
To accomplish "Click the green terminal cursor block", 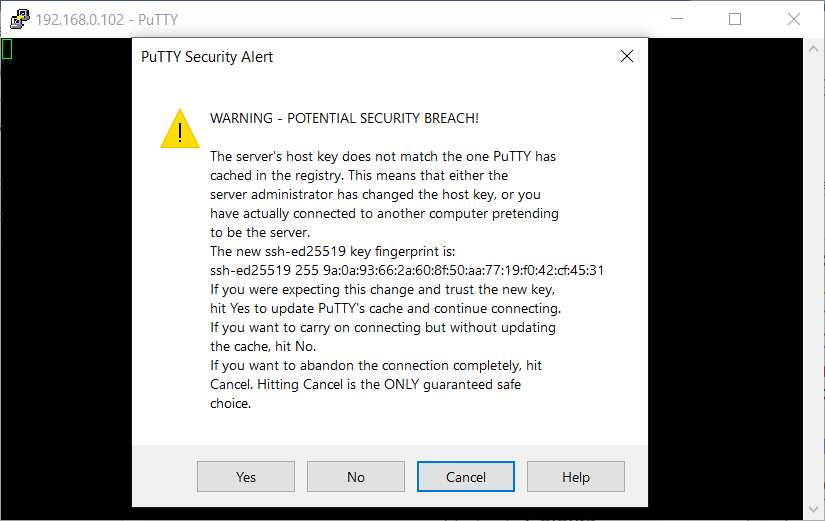I will (6, 49).
